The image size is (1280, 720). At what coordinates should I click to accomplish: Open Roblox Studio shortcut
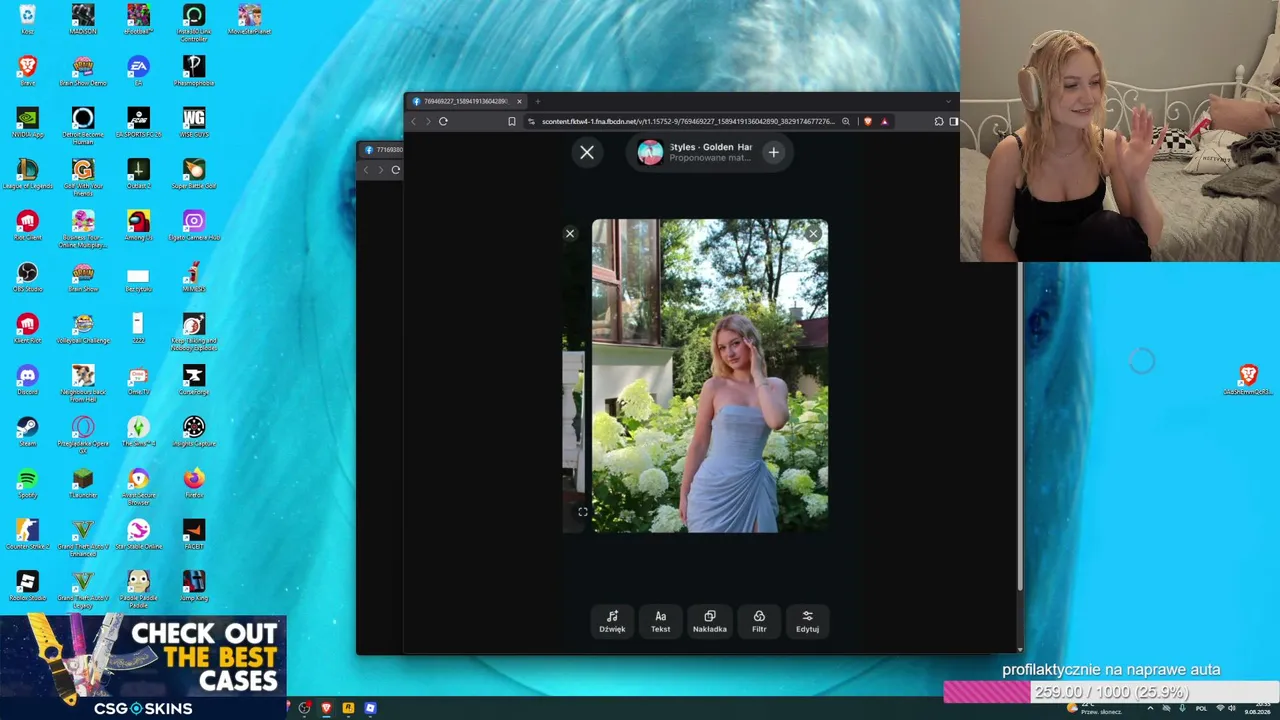(x=27, y=586)
